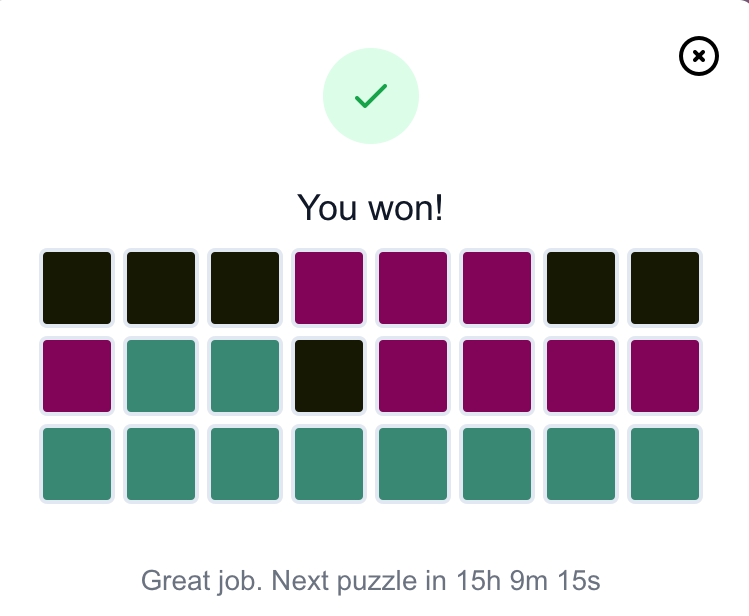Viewport: 749px width, 616px height.
Task: Click the green checkmark success icon
Action: (371, 96)
